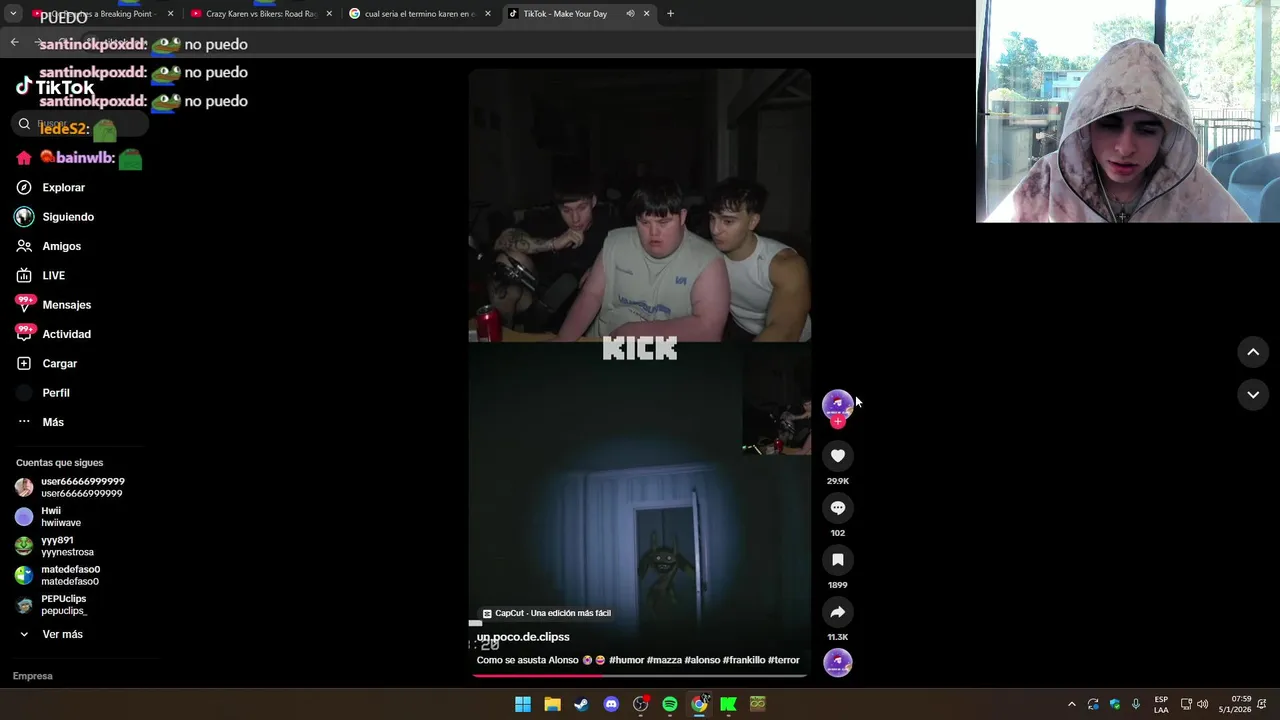This screenshot has width=1280, height=720.
Task: Open tab search dropdown in Chrome
Action: tap(14, 14)
